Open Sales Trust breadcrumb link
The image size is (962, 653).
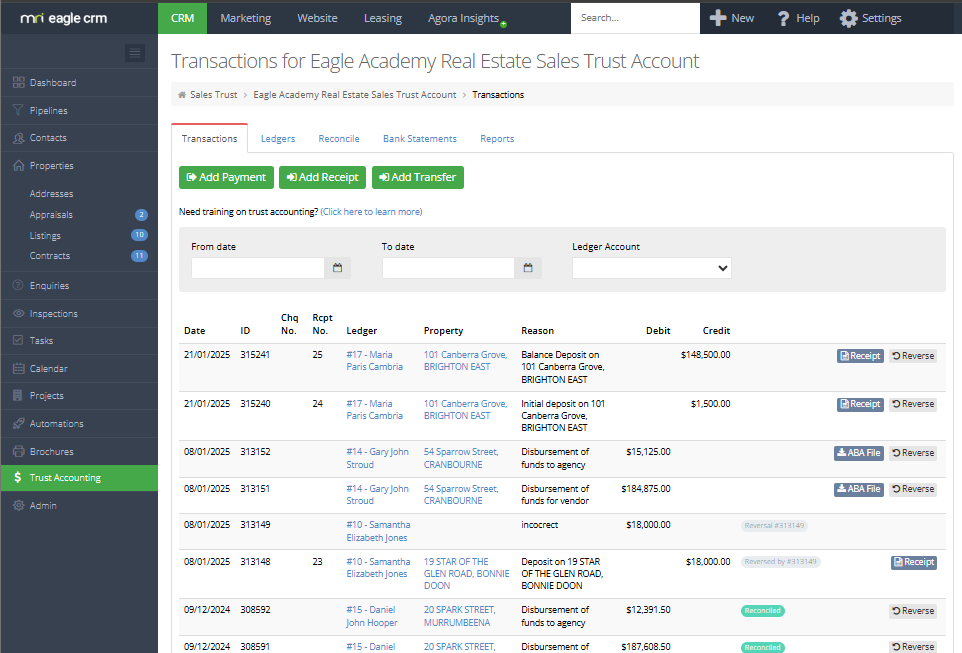tap(214, 95)
